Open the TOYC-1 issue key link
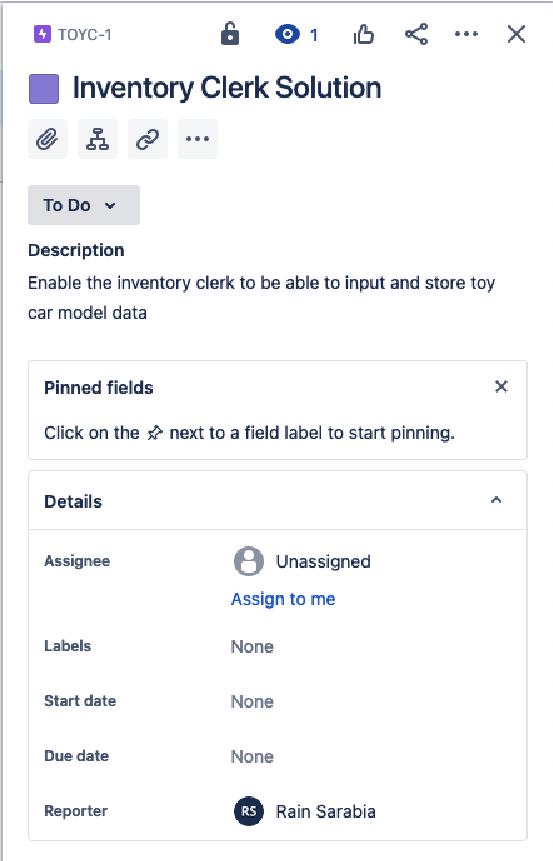The image size is (553, 861). (85, 35)
